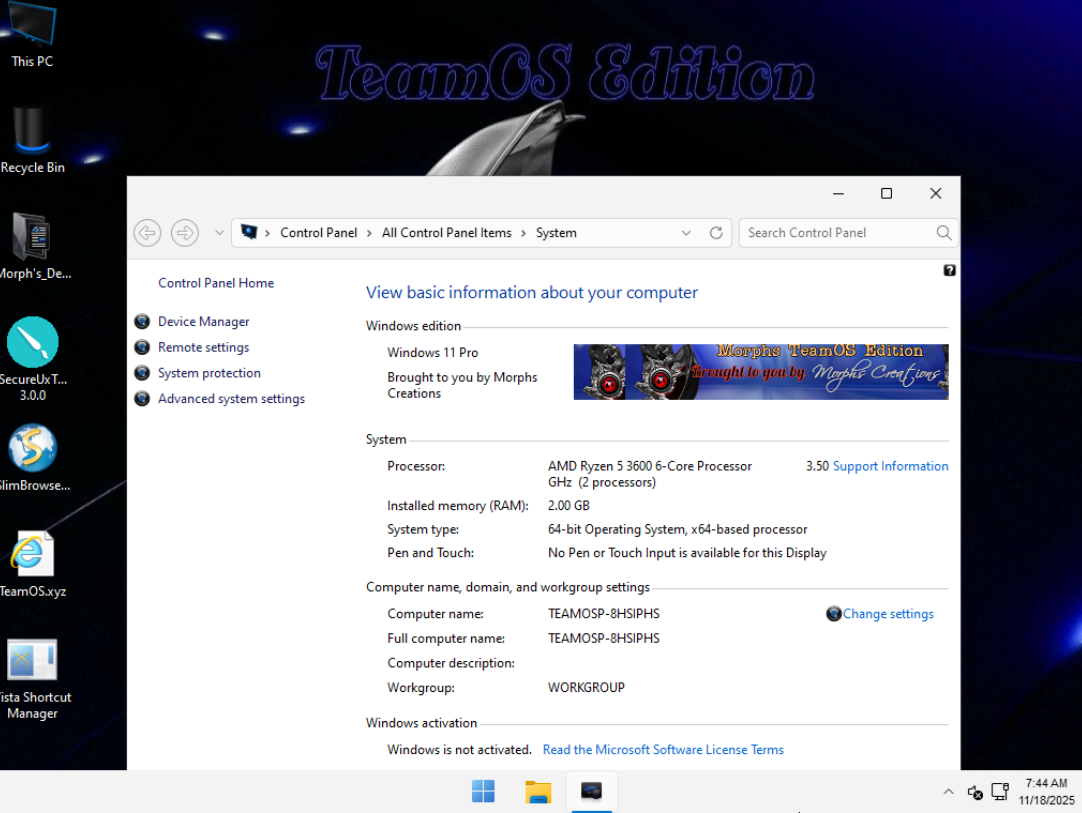The image size is (1082, 813).
Task: Show hidden system tray icons
Action: [x=948, y=792]
